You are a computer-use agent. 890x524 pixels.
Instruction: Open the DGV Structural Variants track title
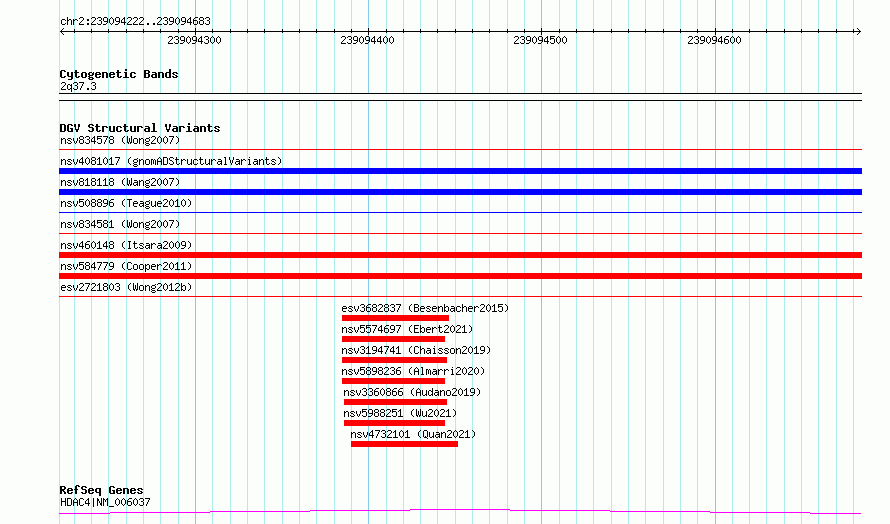pyautogui.click(x=140, y=128)
